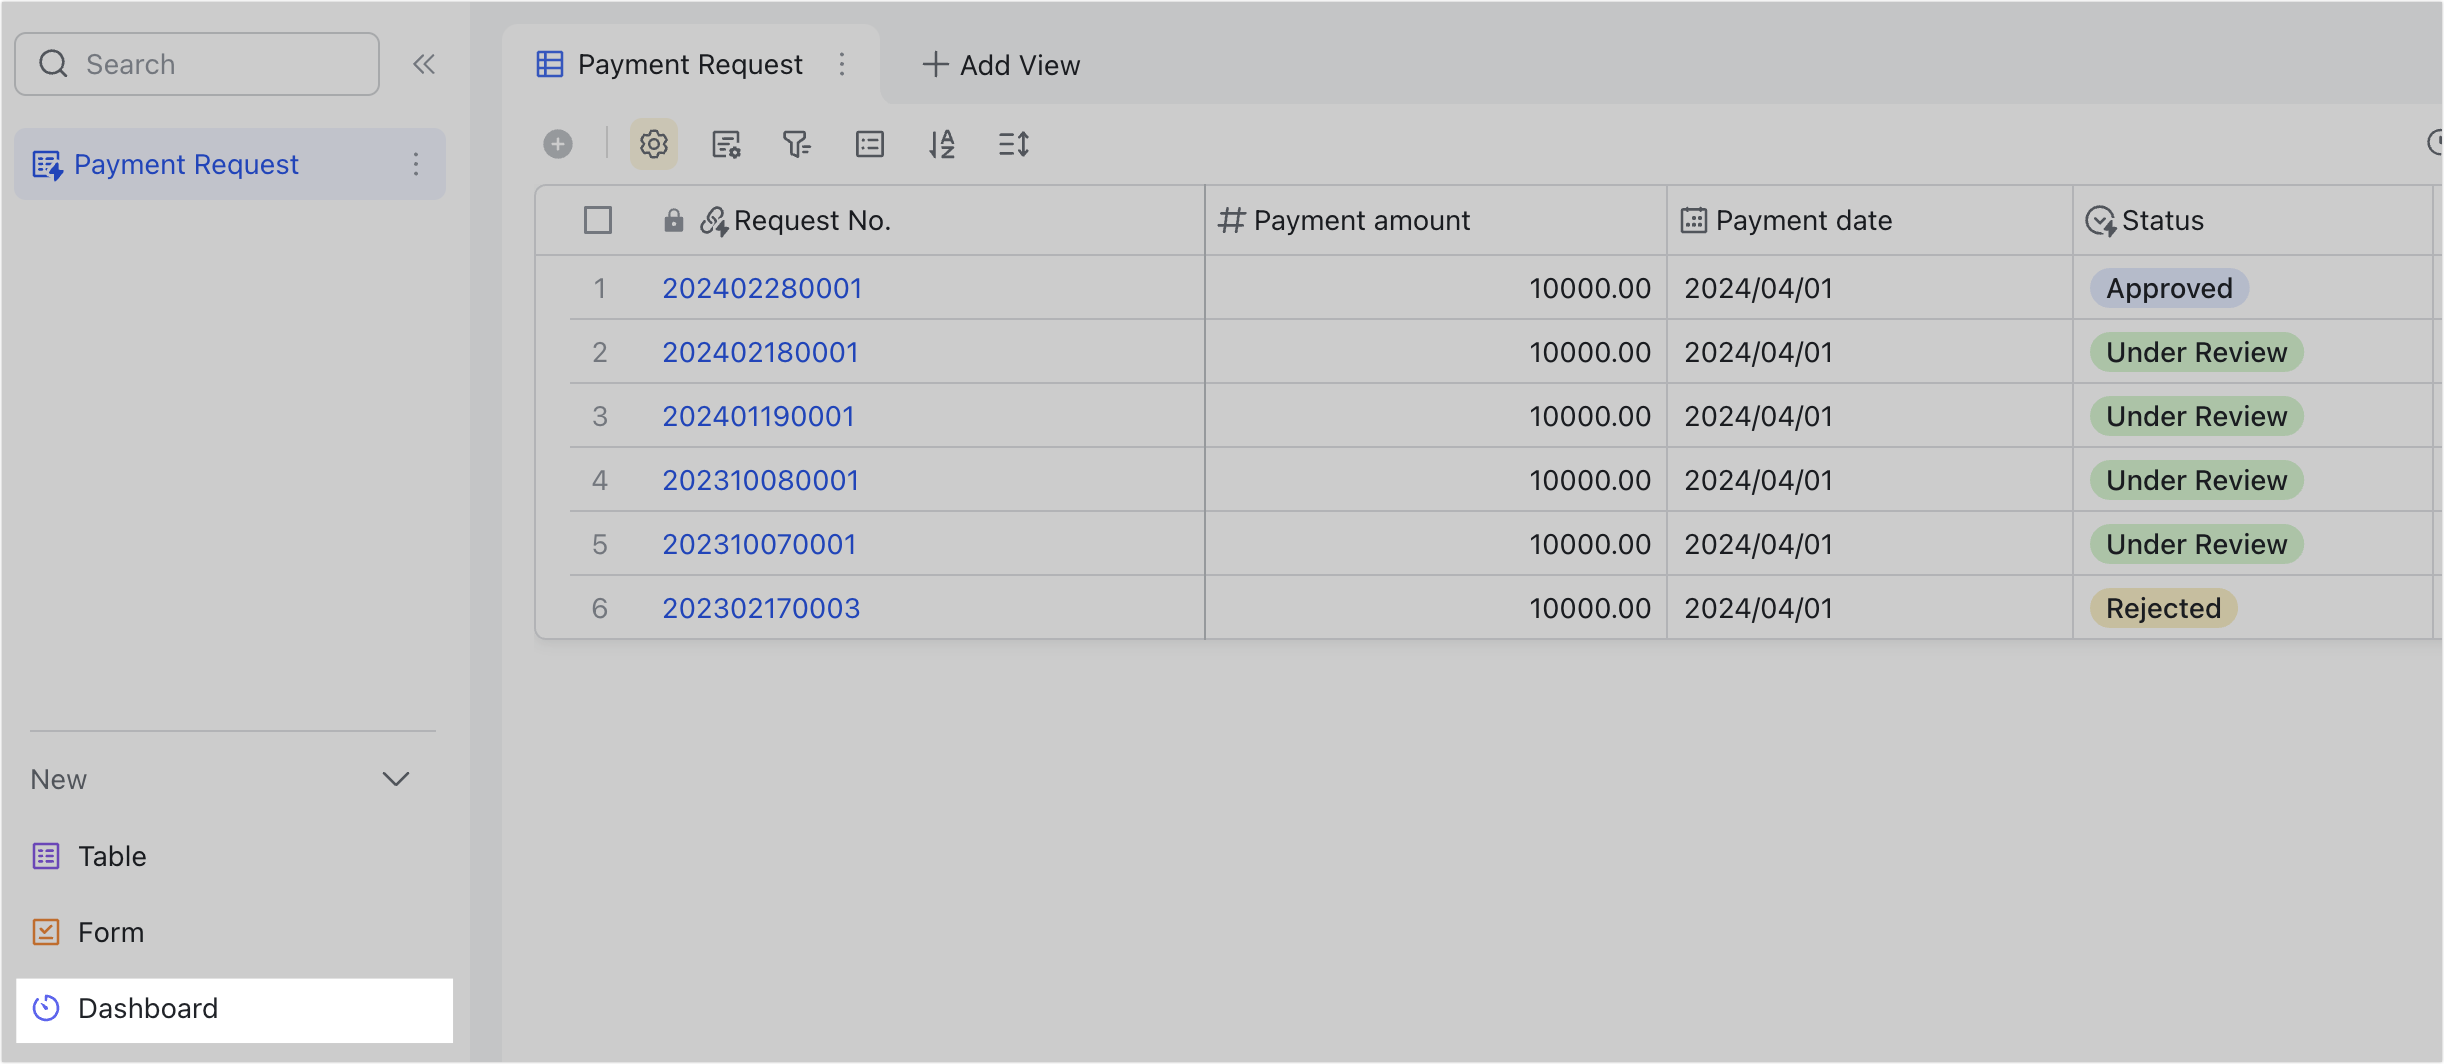
Task: Open request 202401190001
Action: coord(758,416)
